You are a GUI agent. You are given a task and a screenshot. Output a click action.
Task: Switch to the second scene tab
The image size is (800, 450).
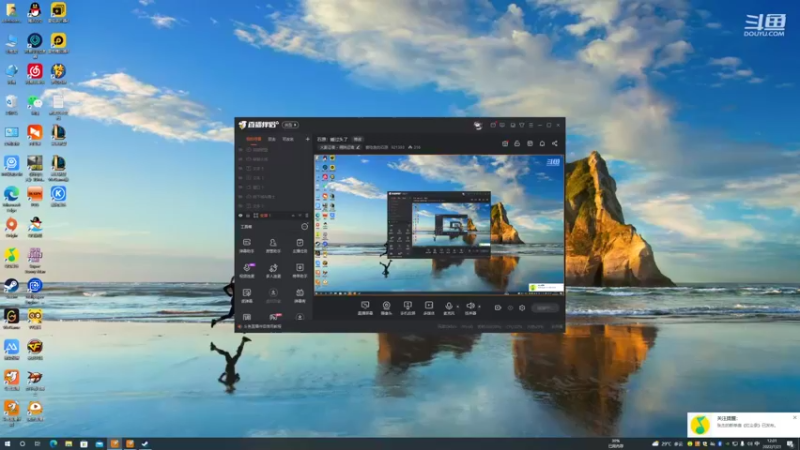point(272,139)
